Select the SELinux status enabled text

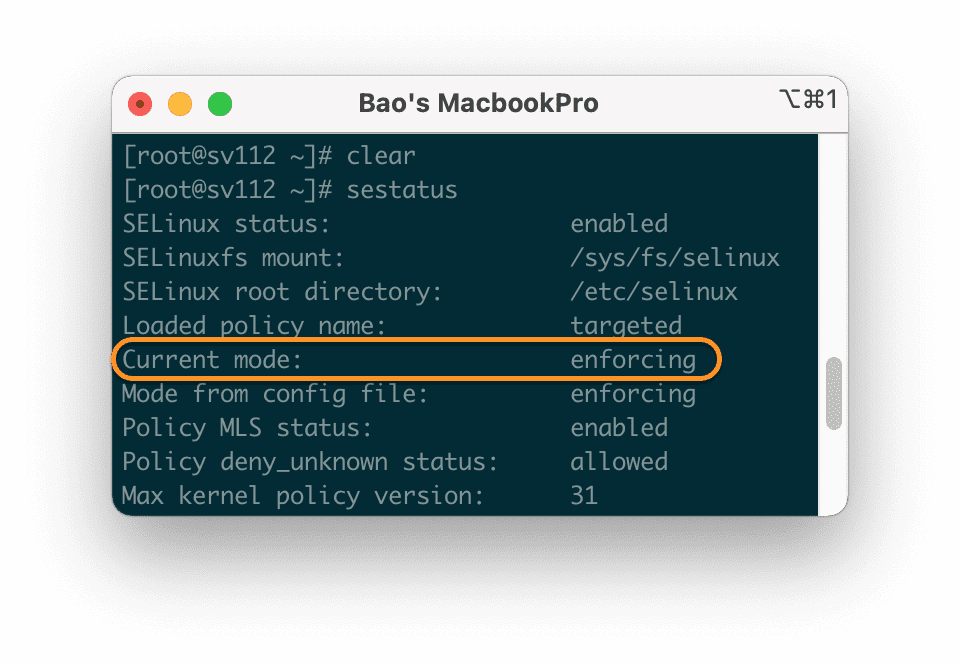[x=619, y=223]
